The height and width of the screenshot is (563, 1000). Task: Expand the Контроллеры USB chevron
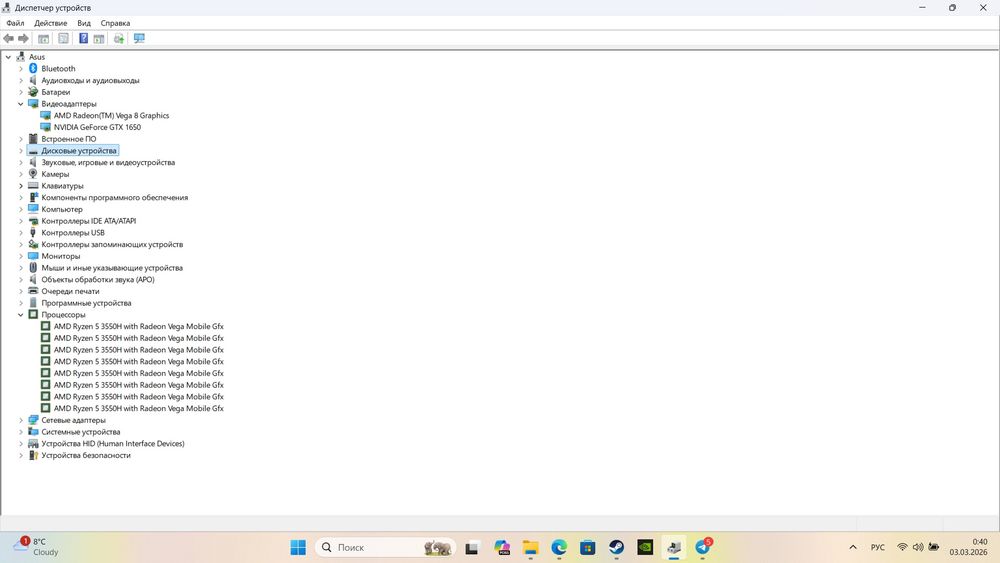pyautogui.click(x=20, y=233)
